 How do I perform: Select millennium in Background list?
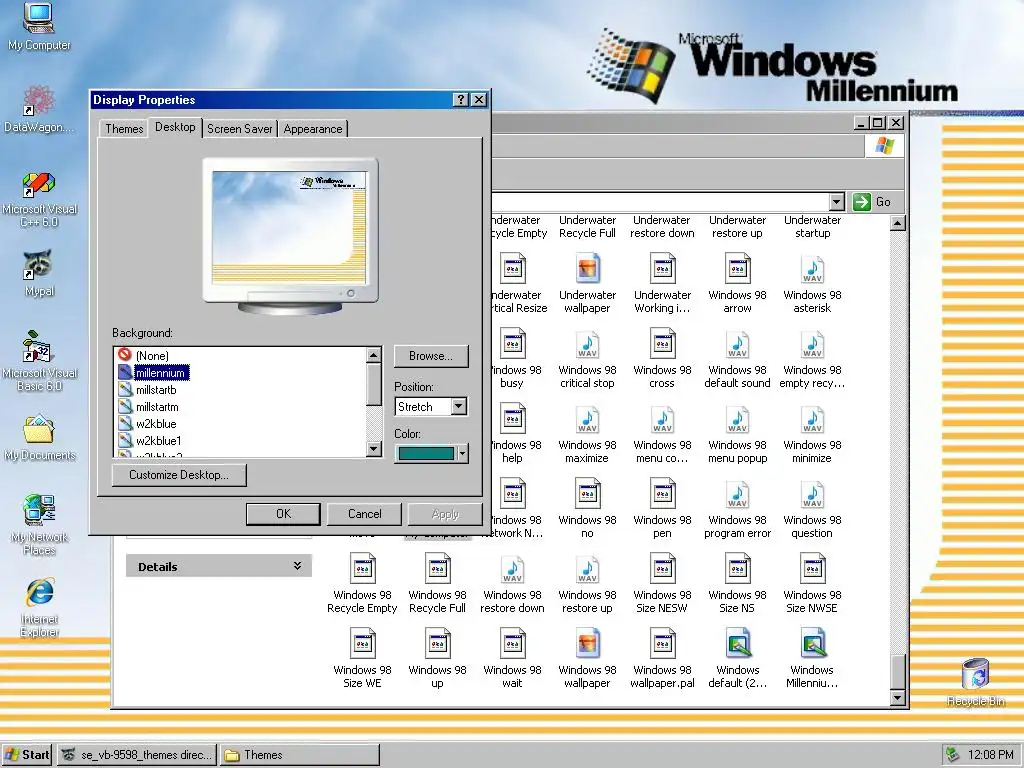coord(161,373)
